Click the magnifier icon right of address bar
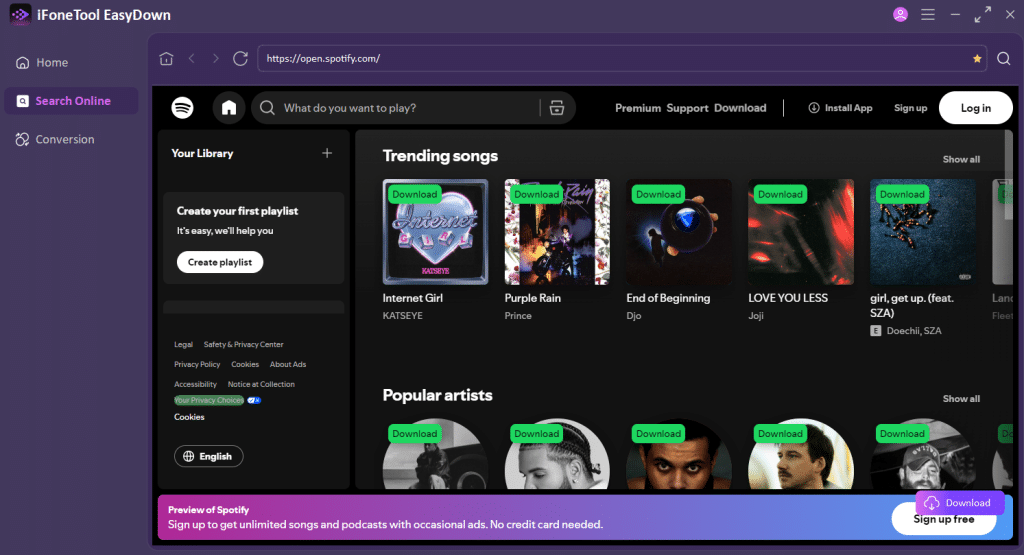The height and width of the screenshot is (555, 1024). pos(1004,59)
